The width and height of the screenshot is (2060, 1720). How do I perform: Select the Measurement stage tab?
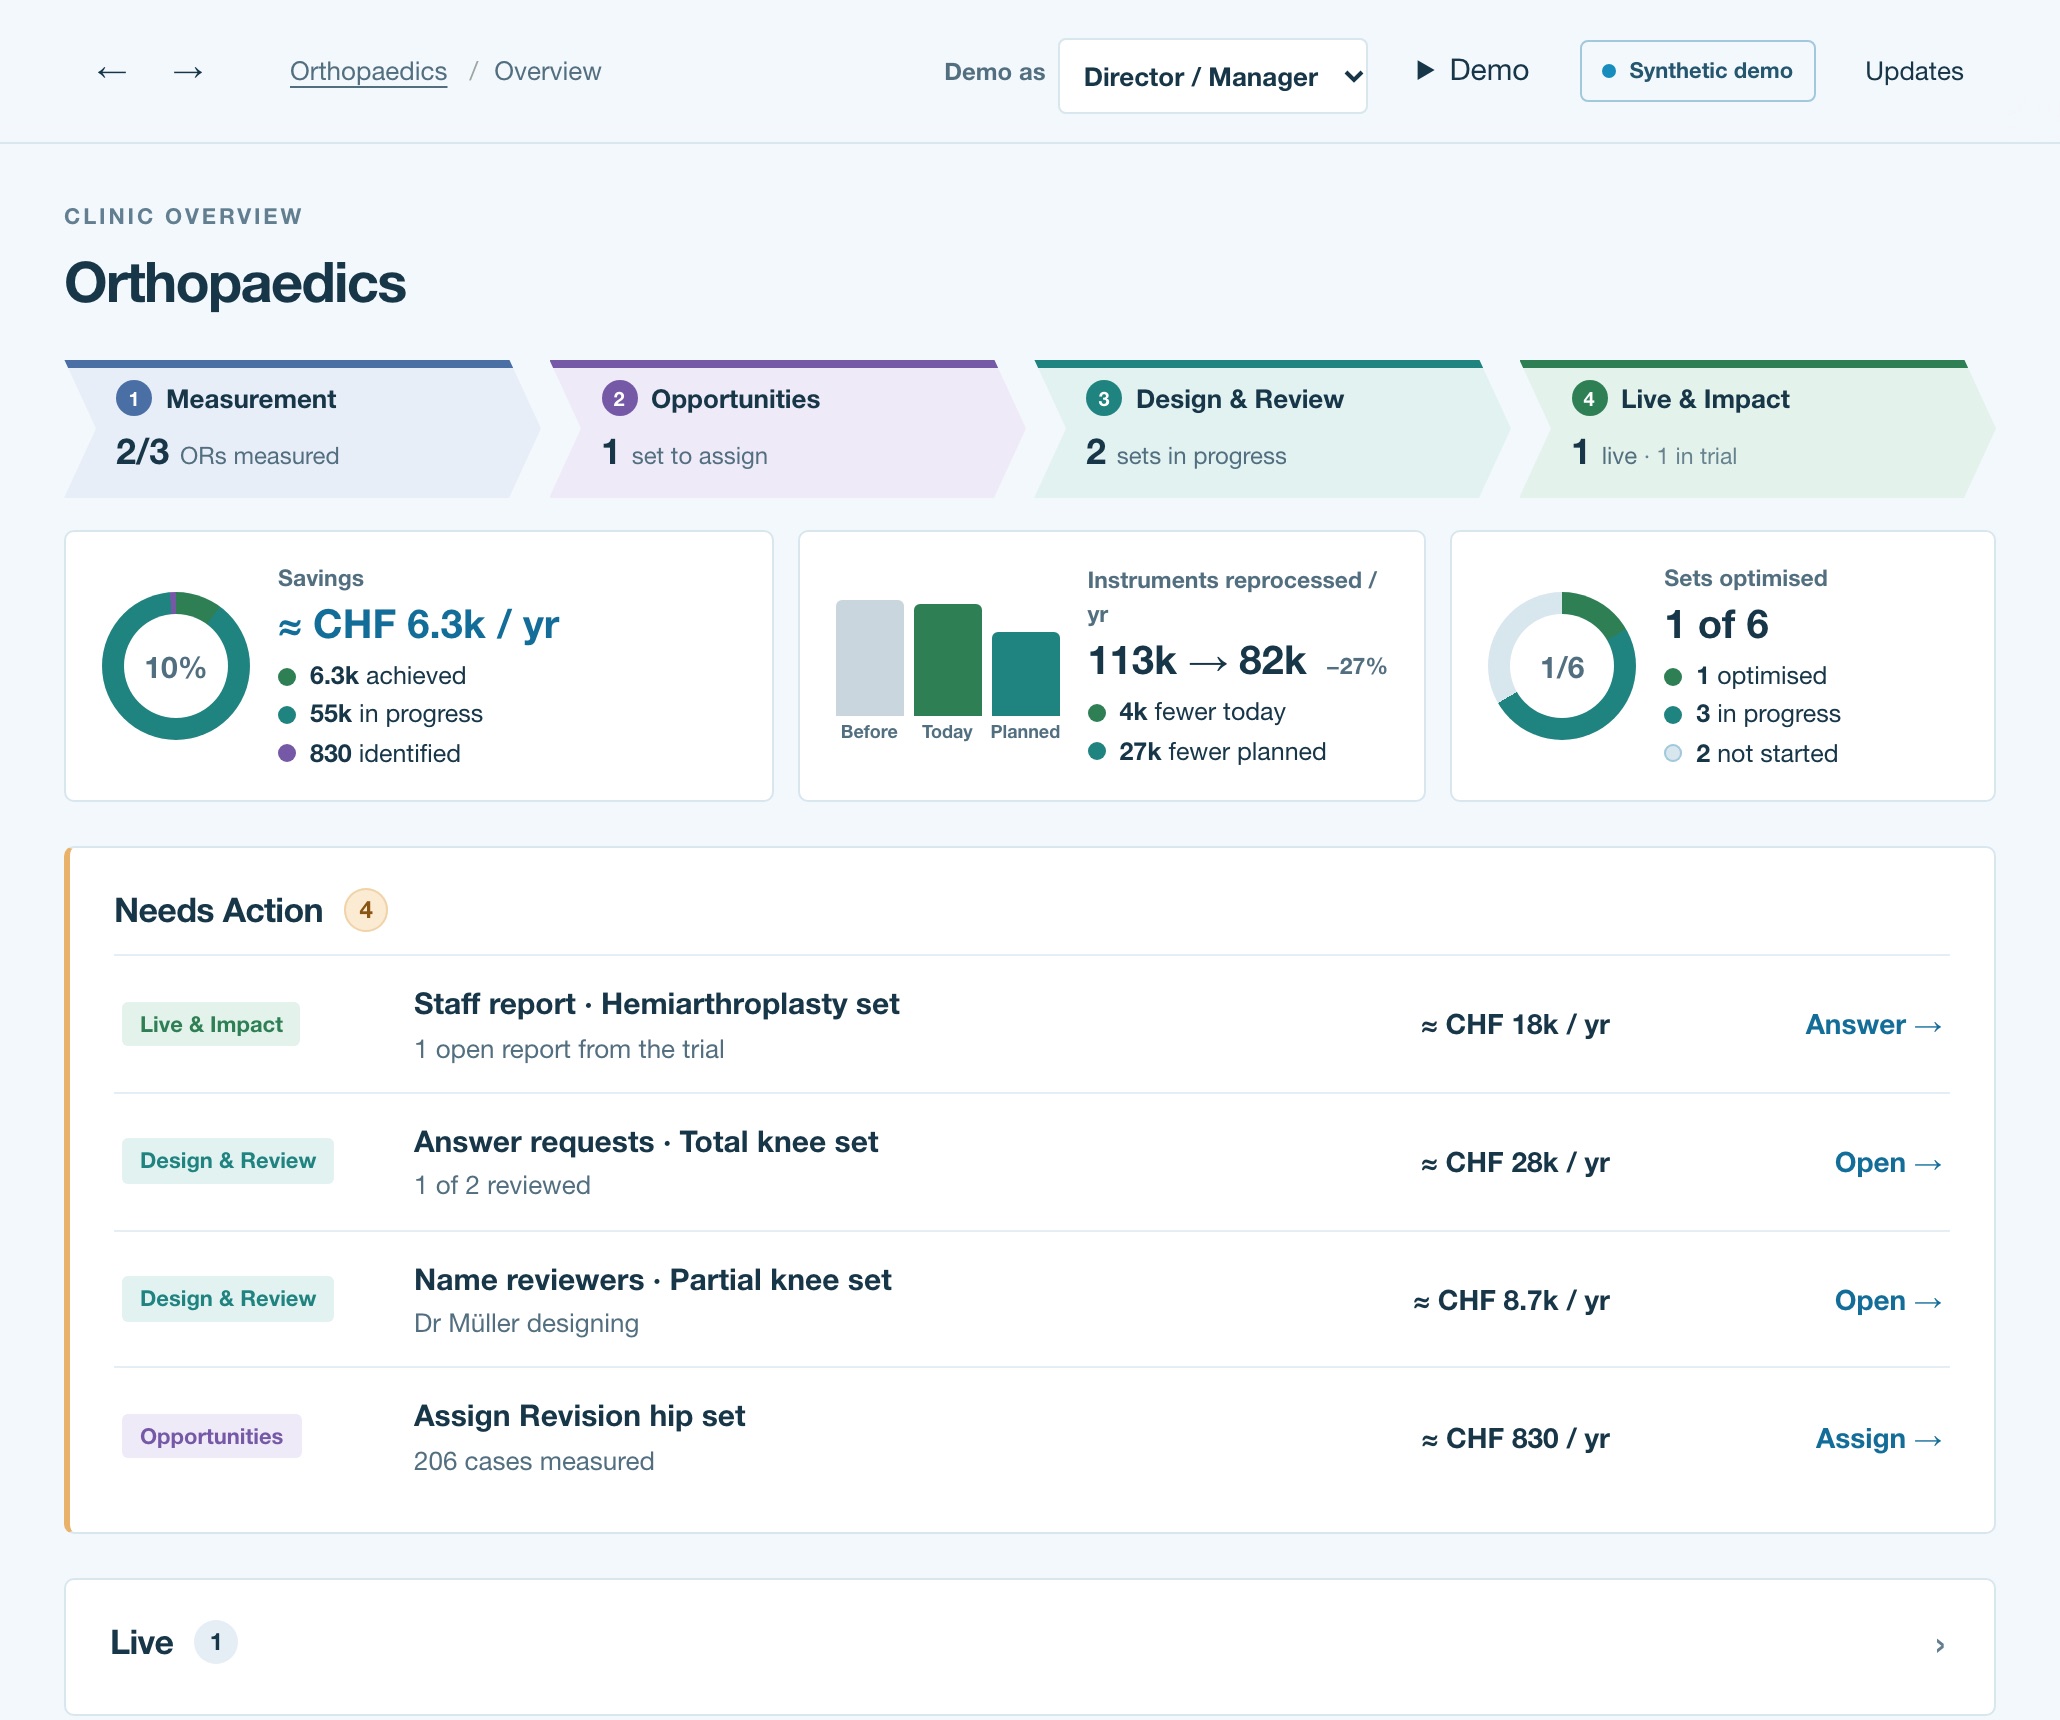(x=302, y=429)
